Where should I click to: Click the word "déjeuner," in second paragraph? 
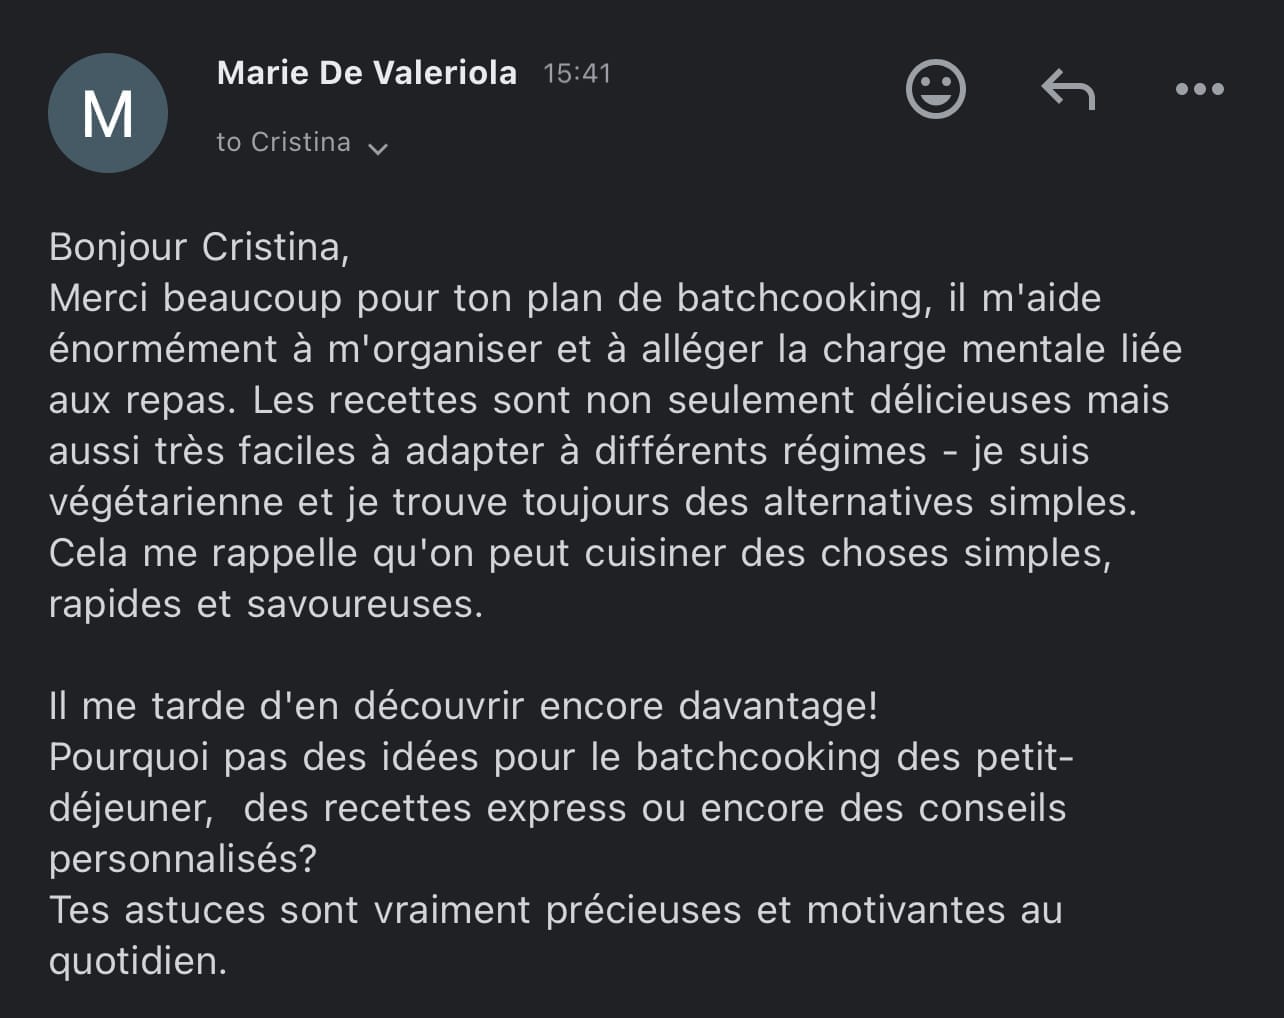point(131,808)
